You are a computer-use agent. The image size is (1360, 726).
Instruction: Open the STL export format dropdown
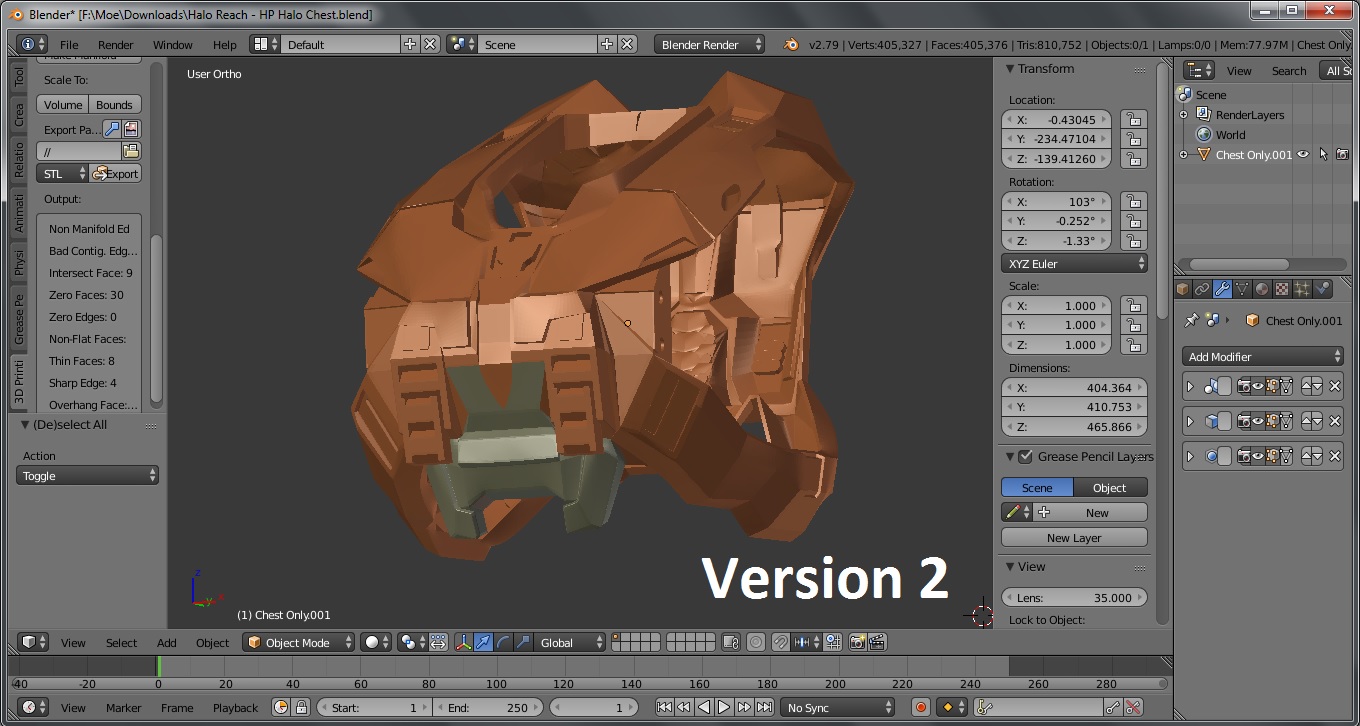tap(62, 173)
